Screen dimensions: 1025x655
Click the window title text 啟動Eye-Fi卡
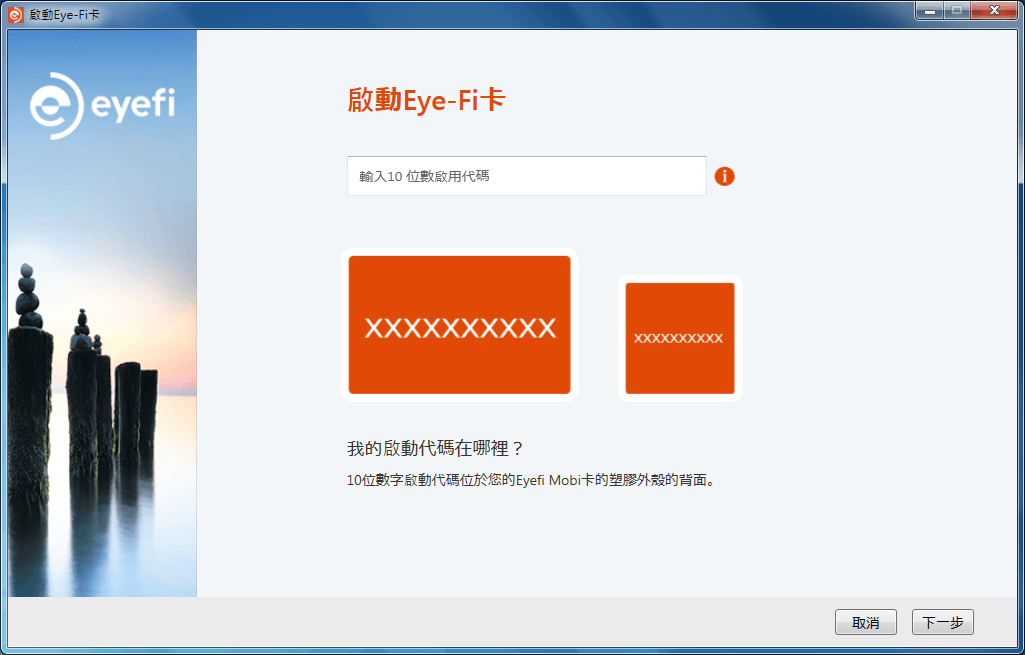[x=62, y=13]
